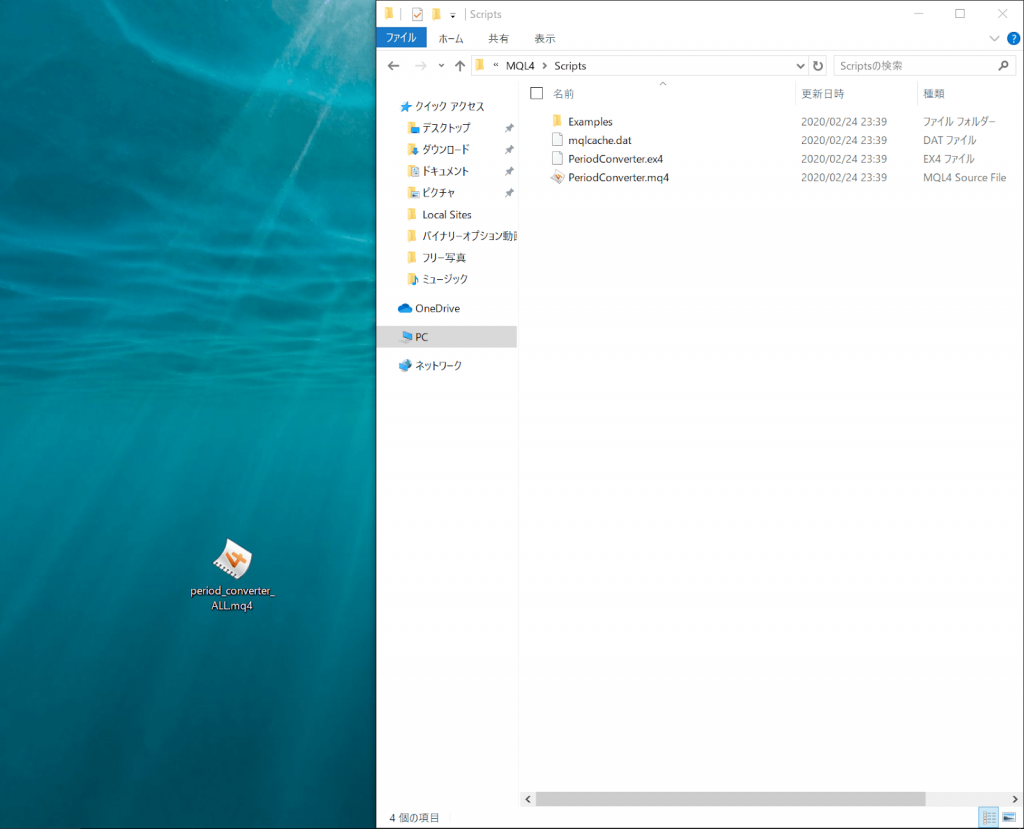
Task: Open デスクトップ in the sidebar
Action: [446, 128]
